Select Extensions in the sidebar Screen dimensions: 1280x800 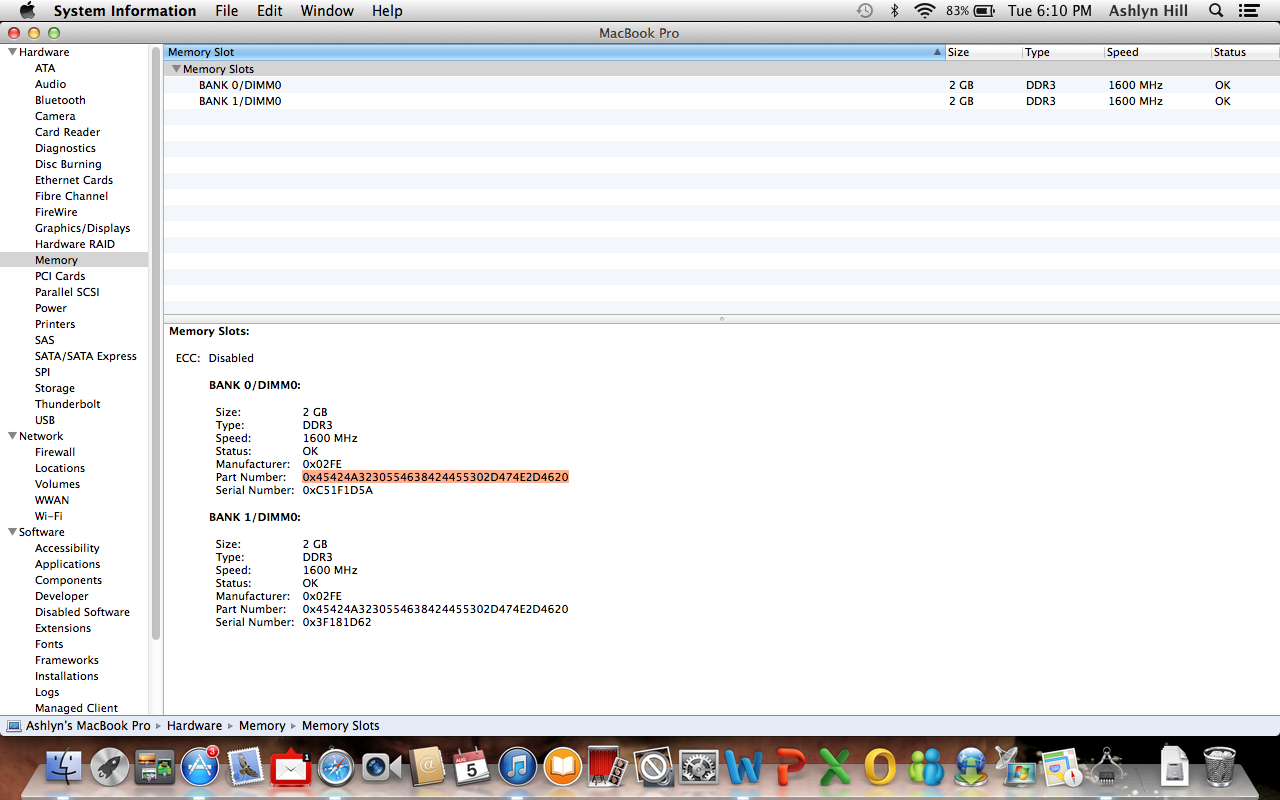pos(63,628)
